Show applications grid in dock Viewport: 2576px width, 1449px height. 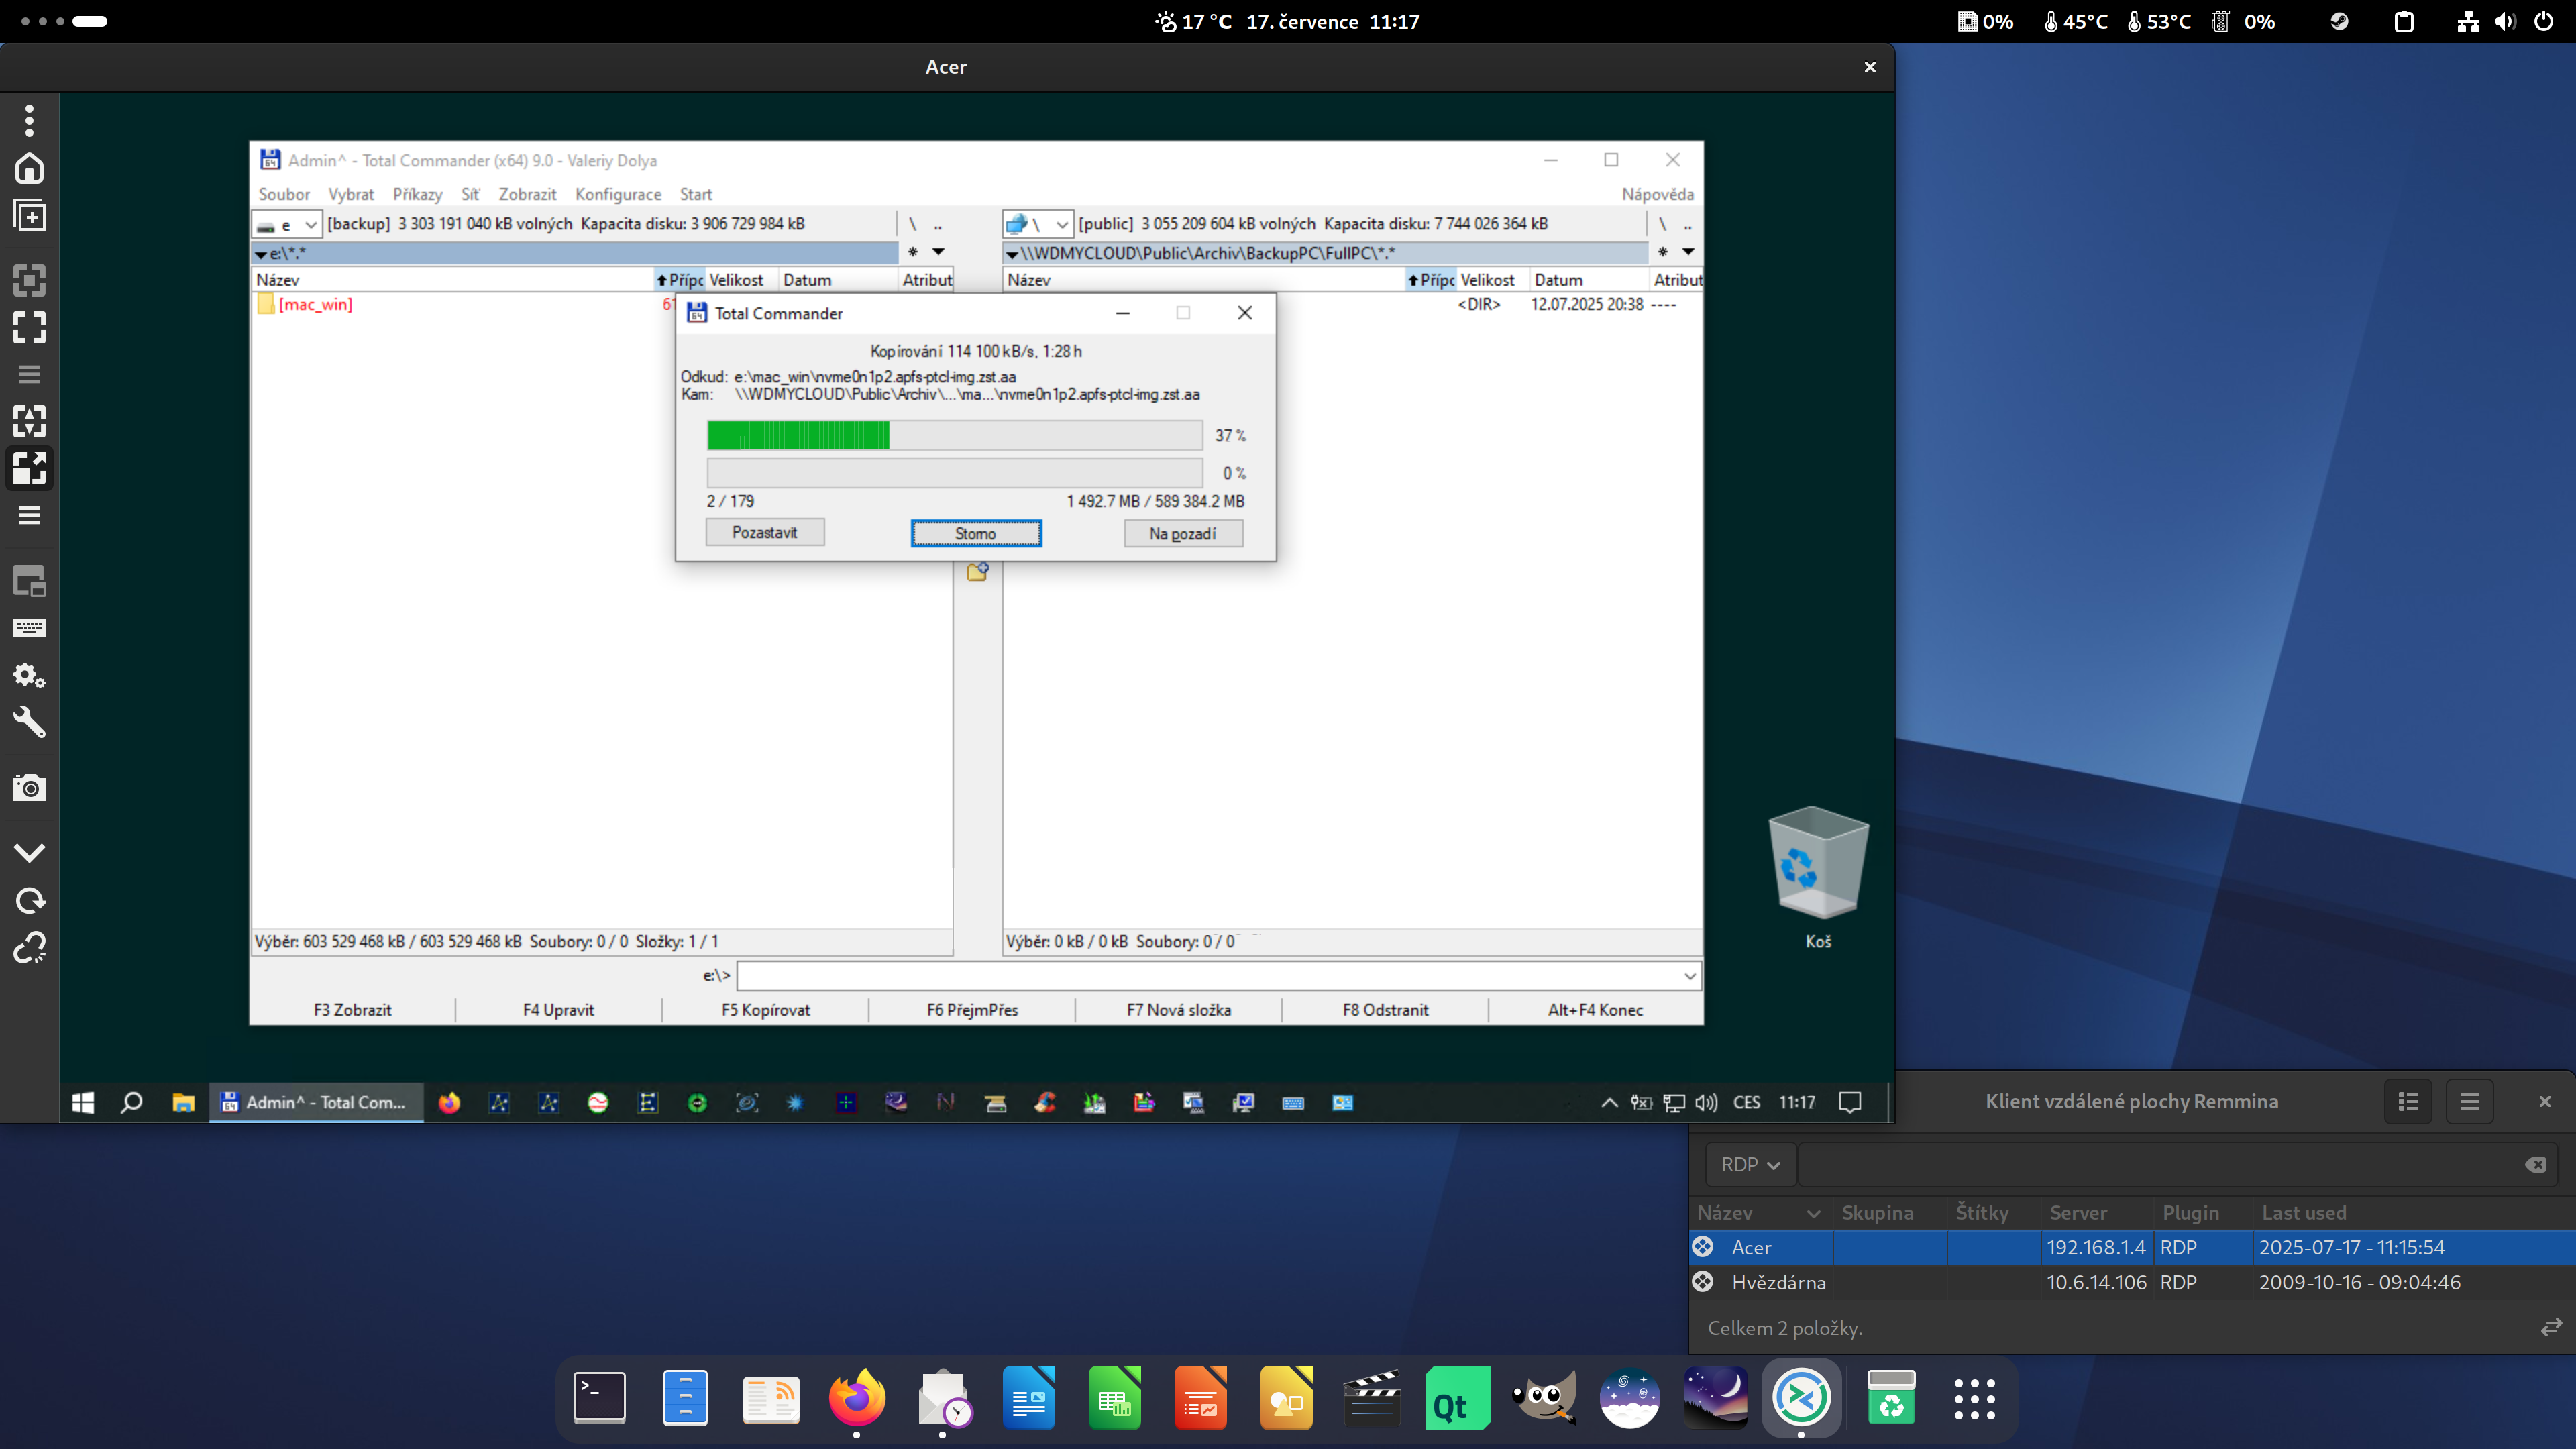click(1974, 1398)
